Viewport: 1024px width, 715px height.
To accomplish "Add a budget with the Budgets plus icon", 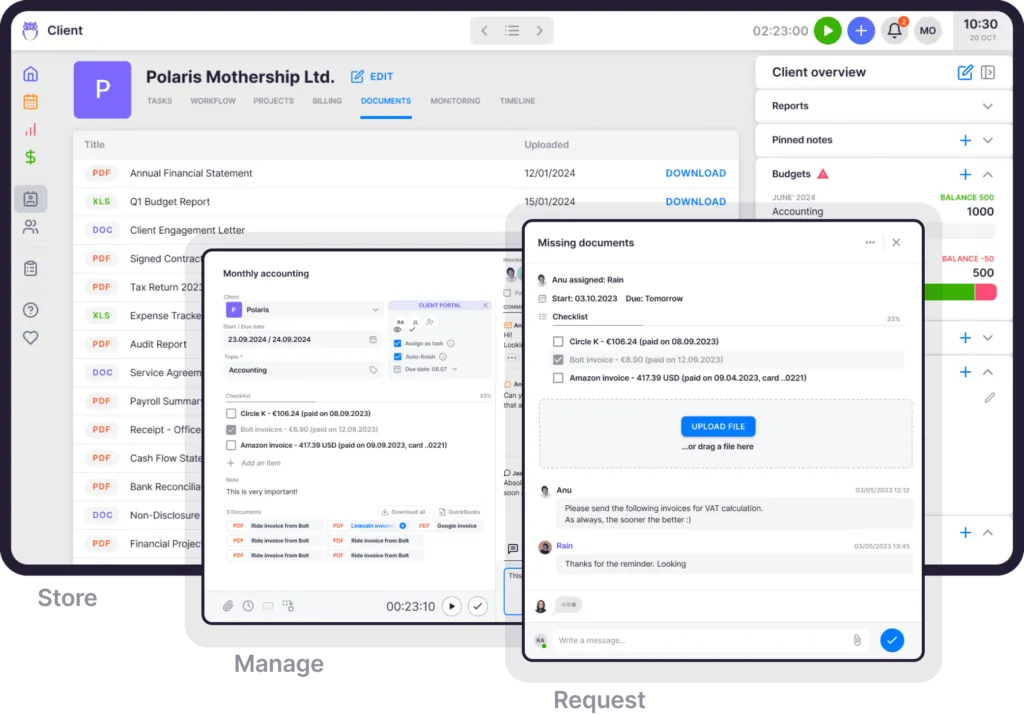I will pyautogui.click(x=965, y=174).
